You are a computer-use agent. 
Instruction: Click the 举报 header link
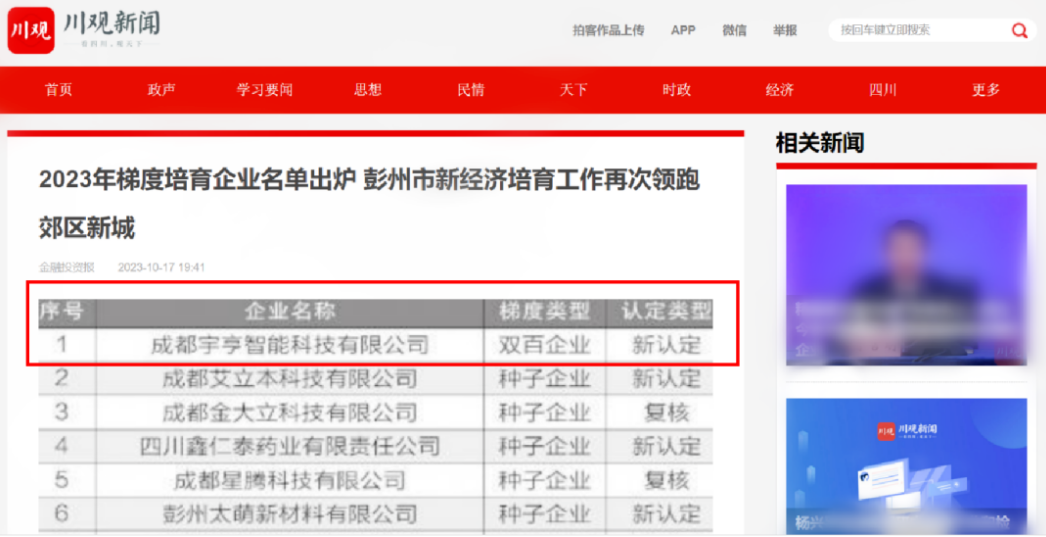pos(785,31)
